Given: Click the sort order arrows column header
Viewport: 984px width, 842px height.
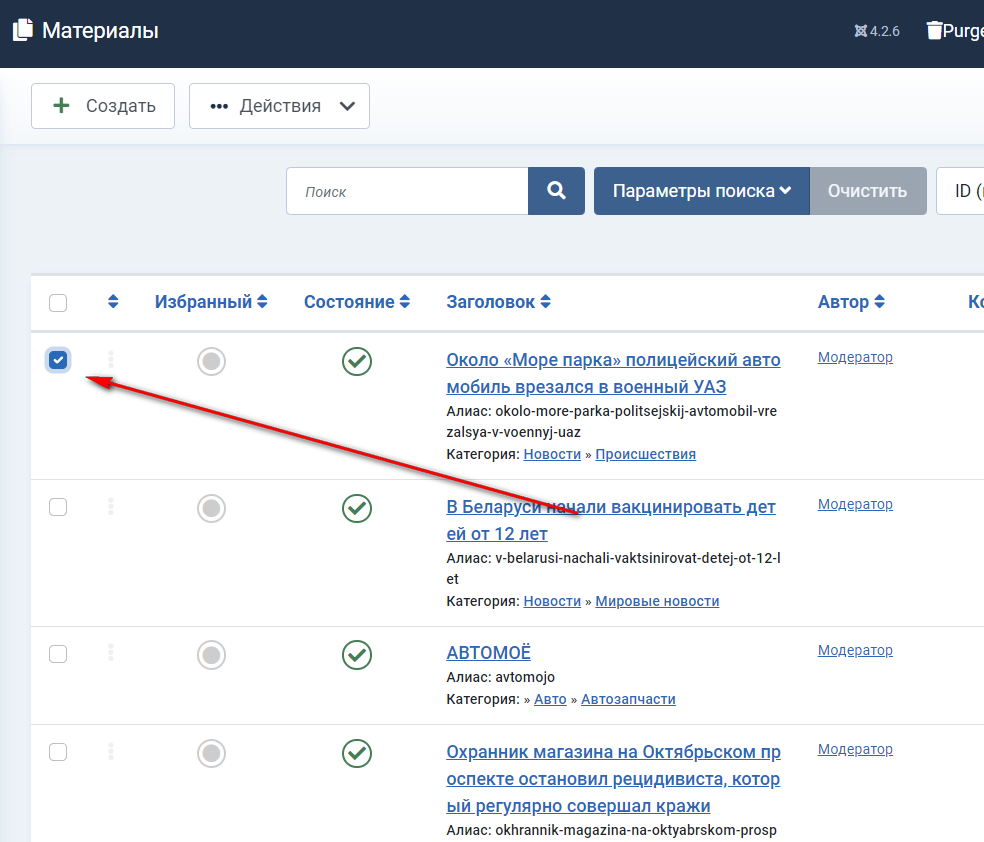Looking at the screenshot, I should tap(113, 302).
